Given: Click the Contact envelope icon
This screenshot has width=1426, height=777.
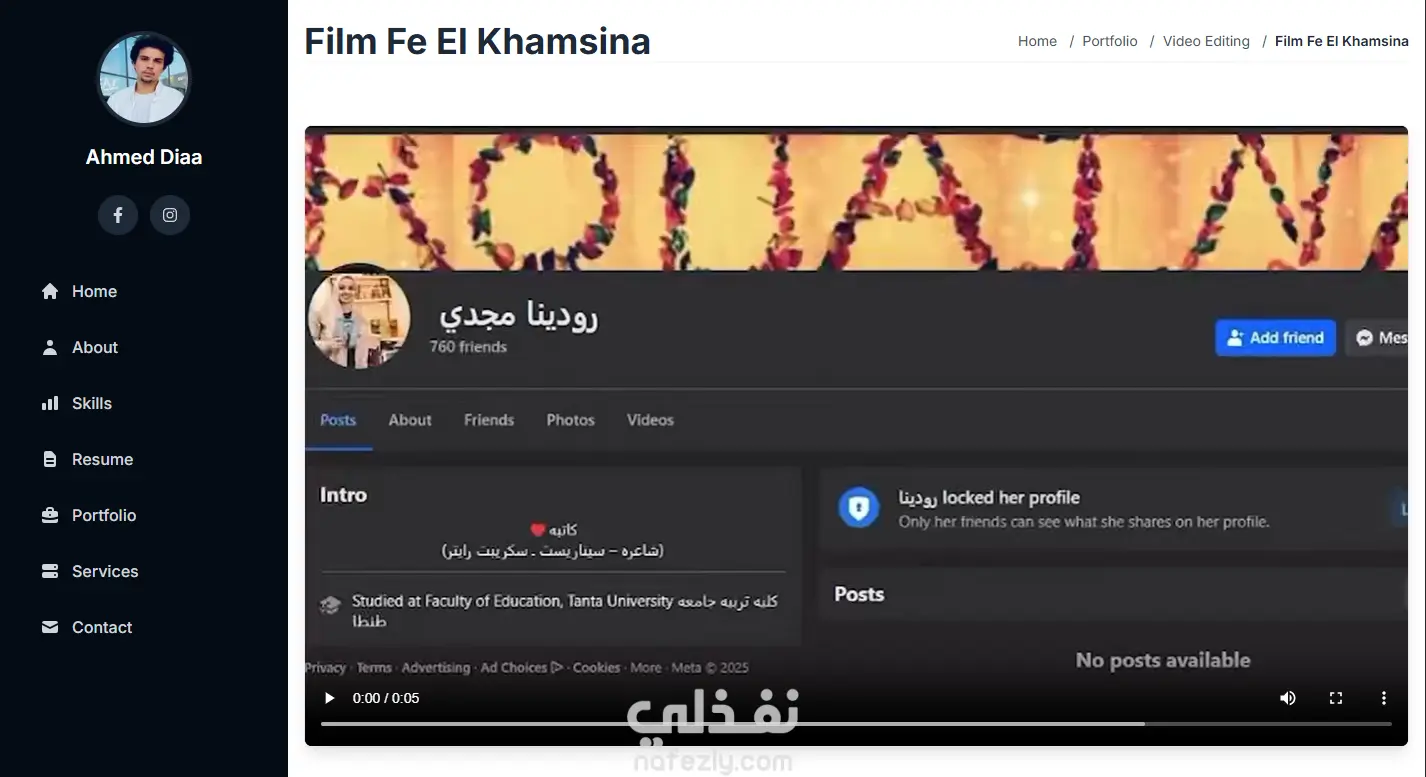Looking at the screenshot, I should pos(50,627).
